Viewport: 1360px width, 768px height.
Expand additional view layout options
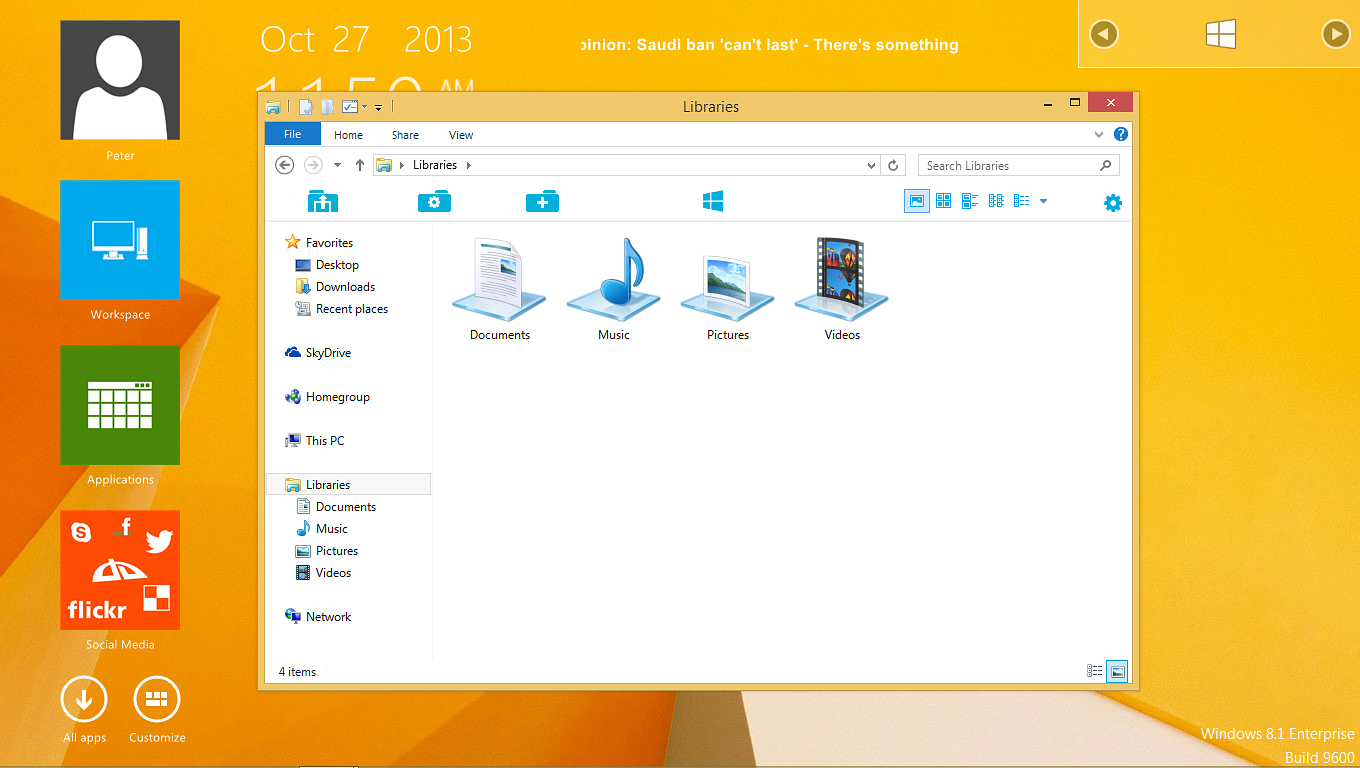1043,200
